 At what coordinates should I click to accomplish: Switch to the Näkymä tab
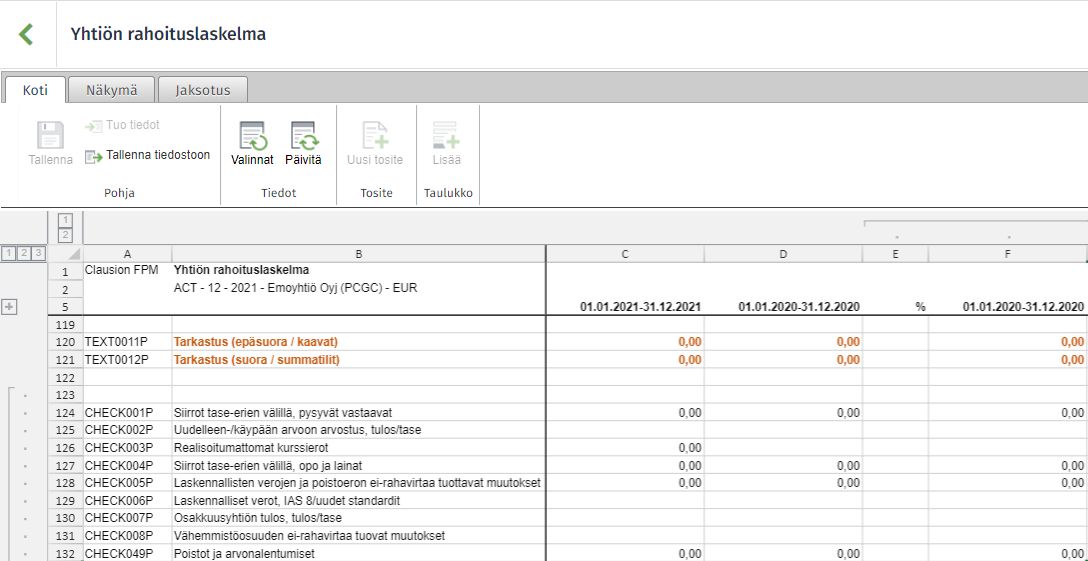[x=112, y=90]
